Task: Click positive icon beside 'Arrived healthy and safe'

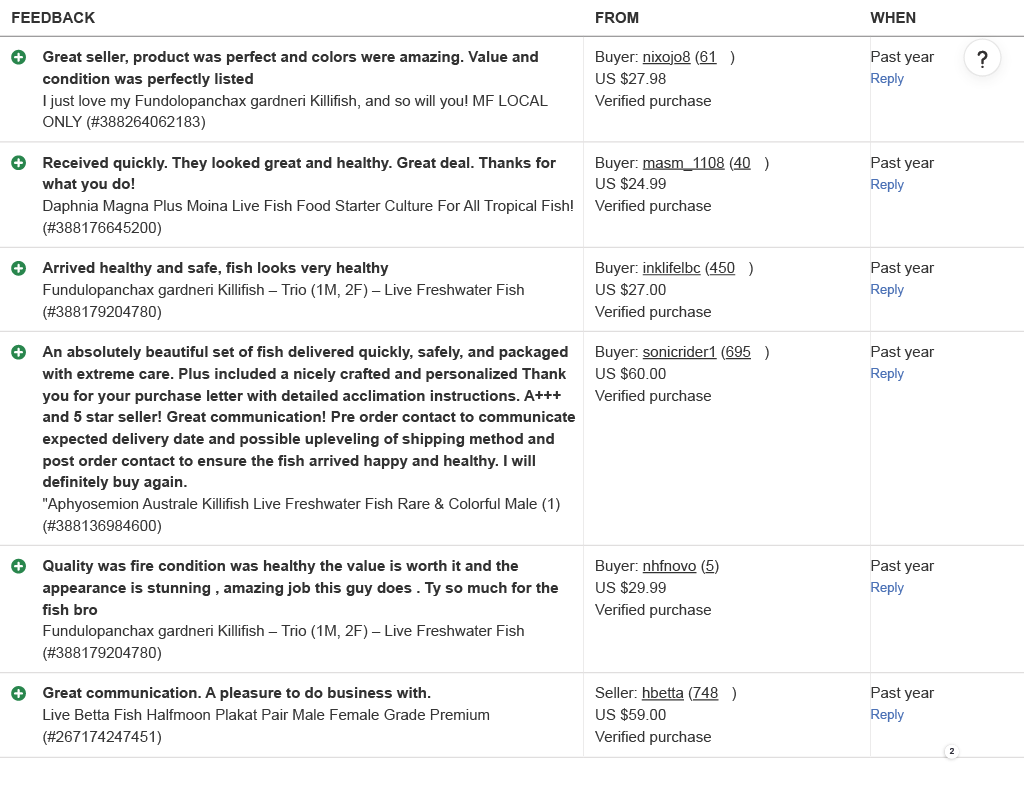Action: click(19, 268)
